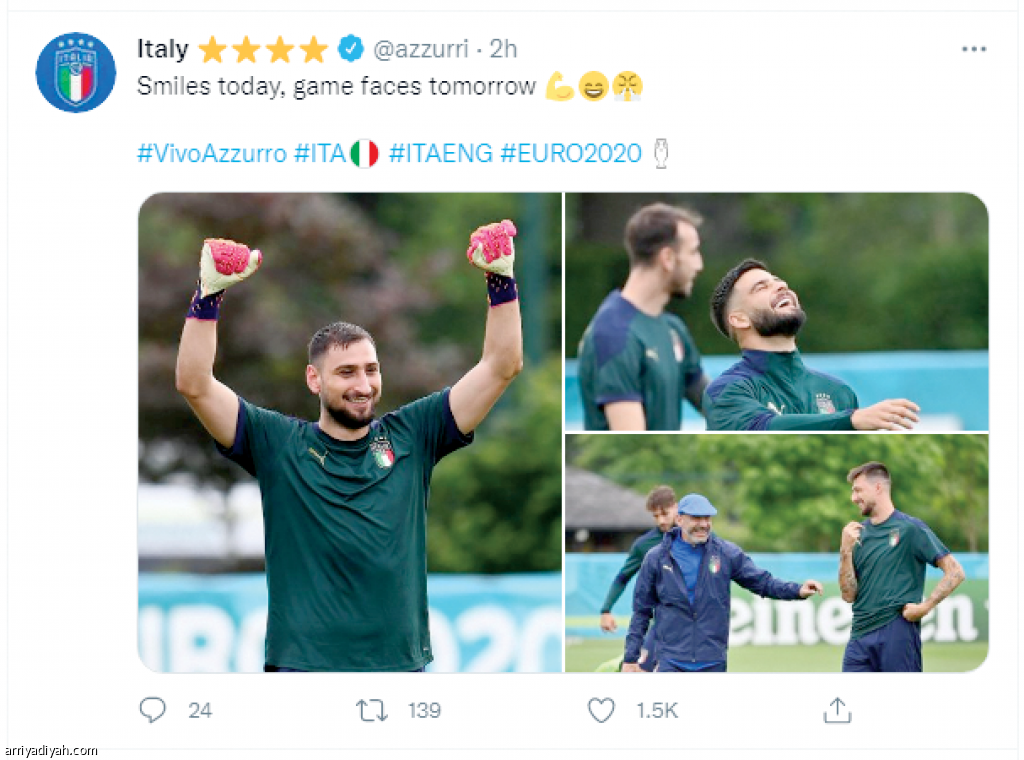
Task: Open the goalkeeper raised fists photo
Action: point(350,432)
